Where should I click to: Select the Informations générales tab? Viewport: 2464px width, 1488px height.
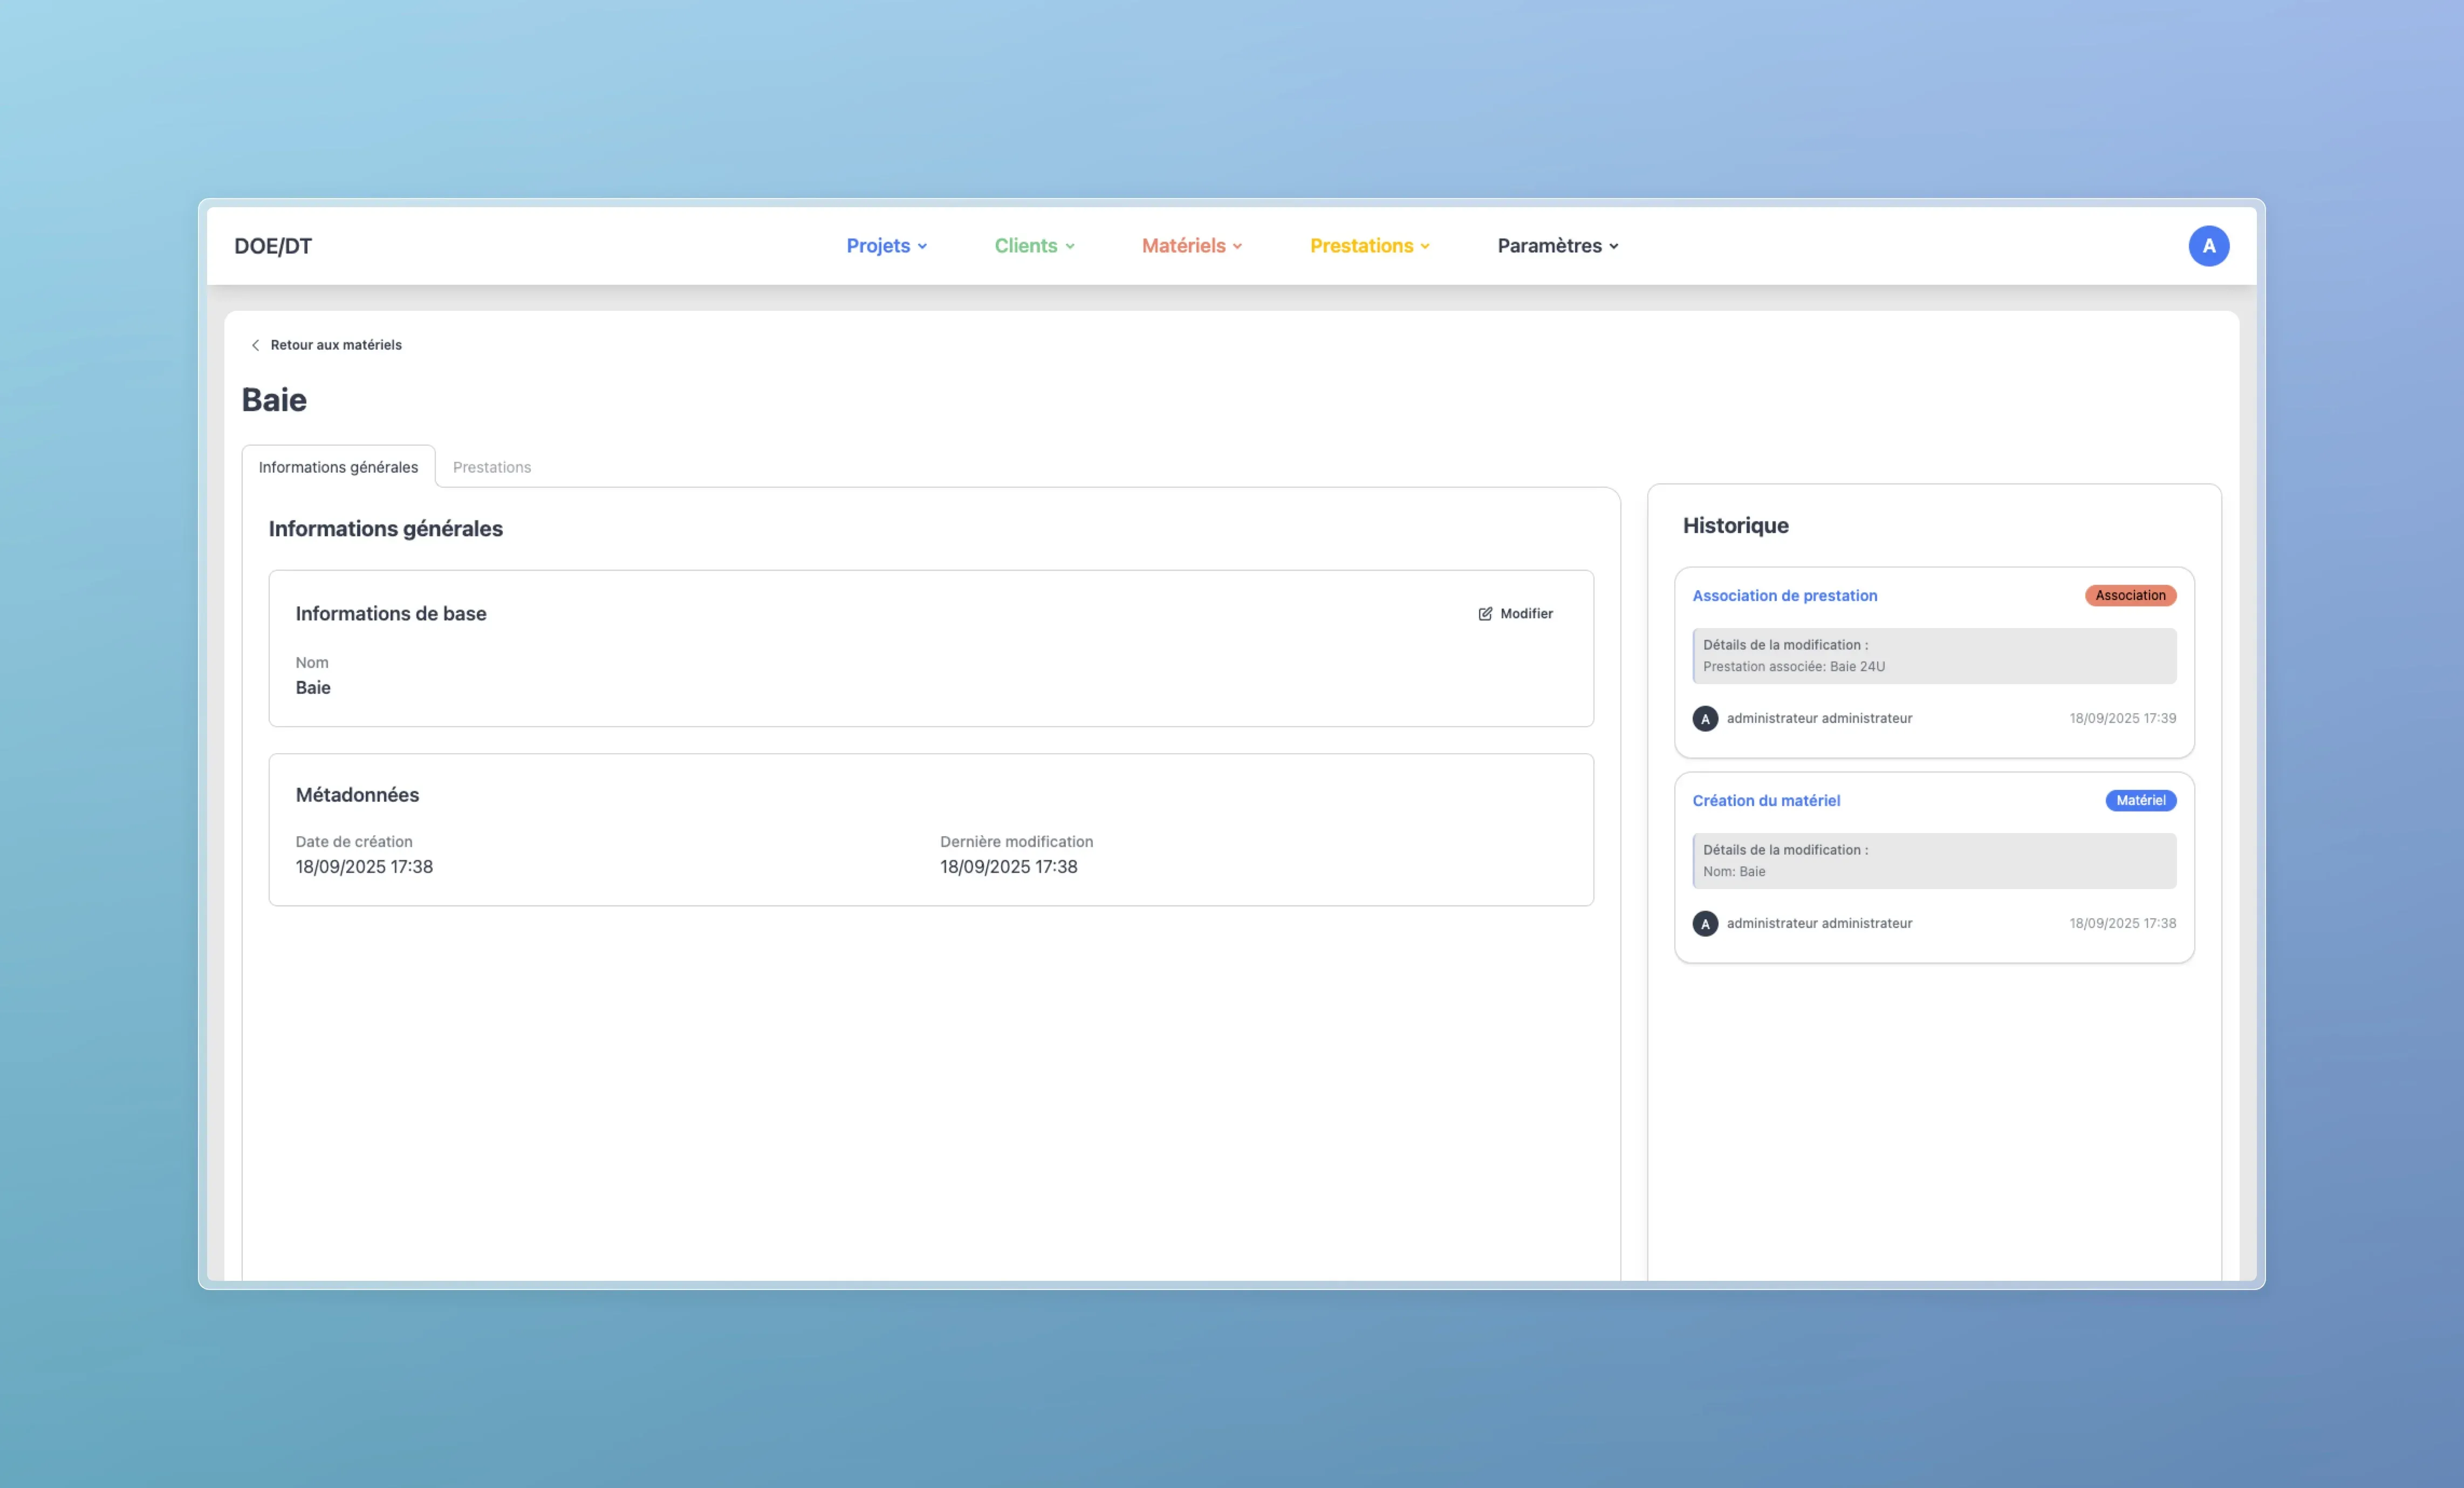(x=338, y=467)
